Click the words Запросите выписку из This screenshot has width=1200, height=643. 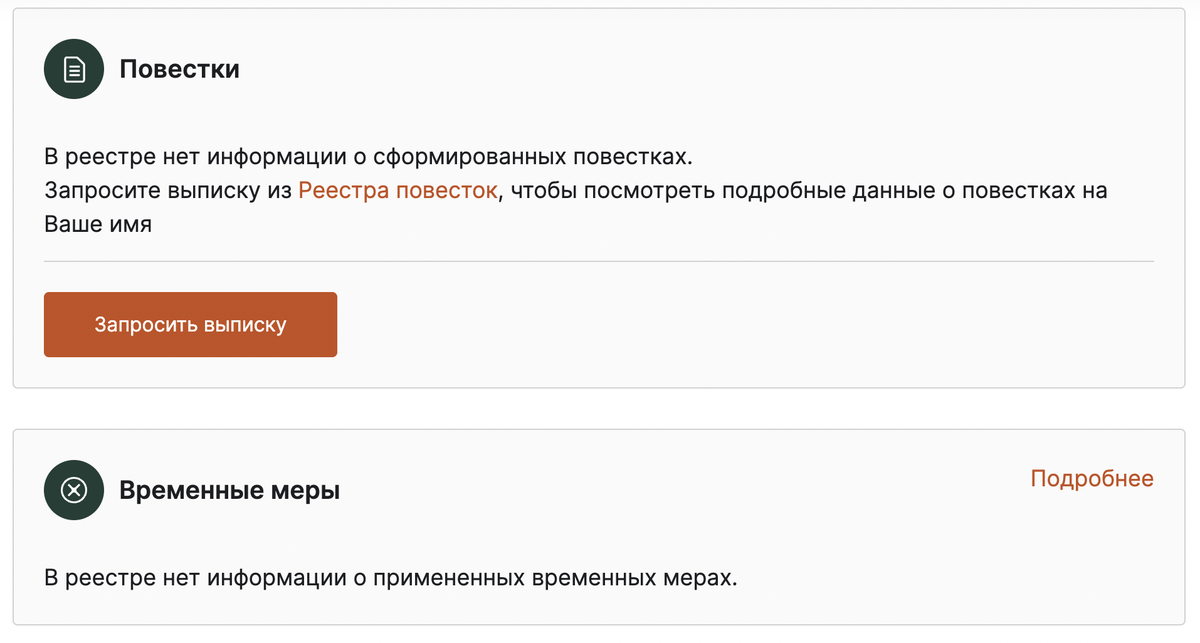pyautogui.click(x=167, y=190)
